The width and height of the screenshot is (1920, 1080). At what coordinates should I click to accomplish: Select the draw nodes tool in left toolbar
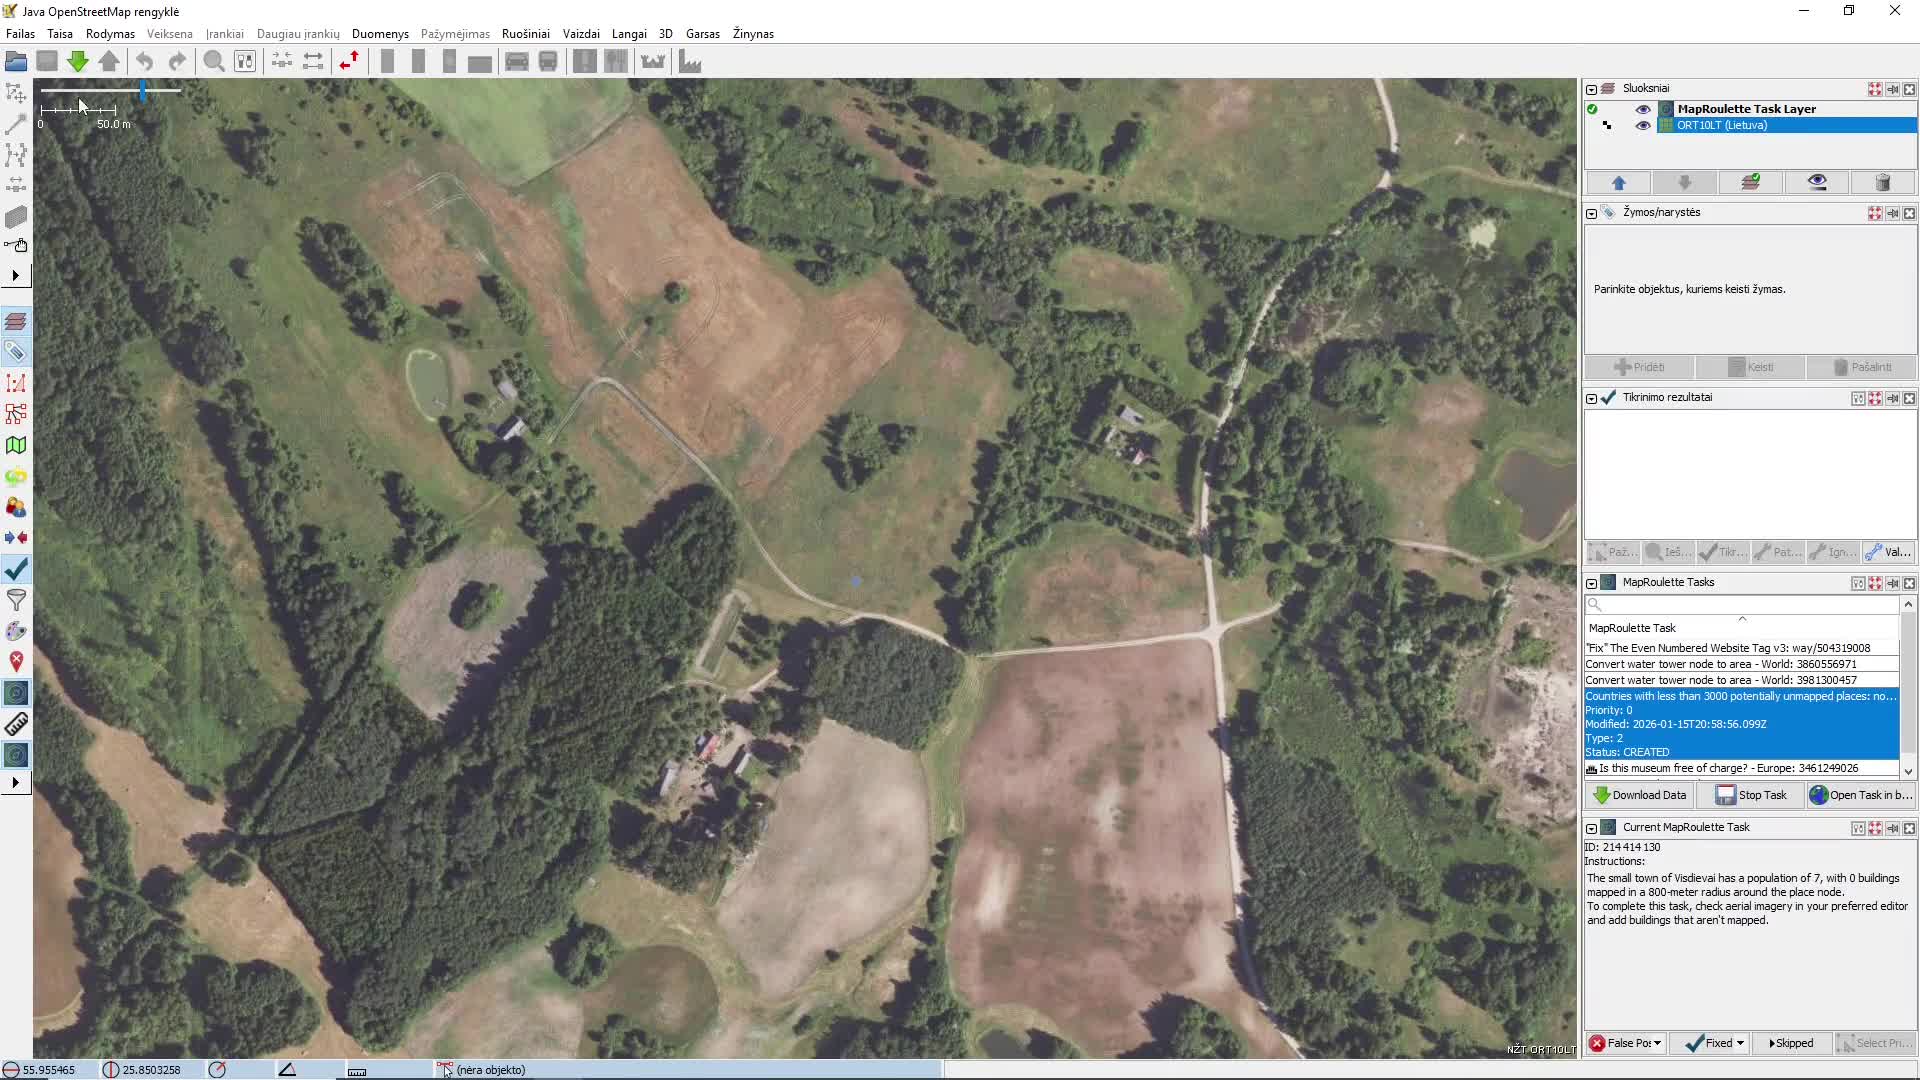(x=16, y=125)
